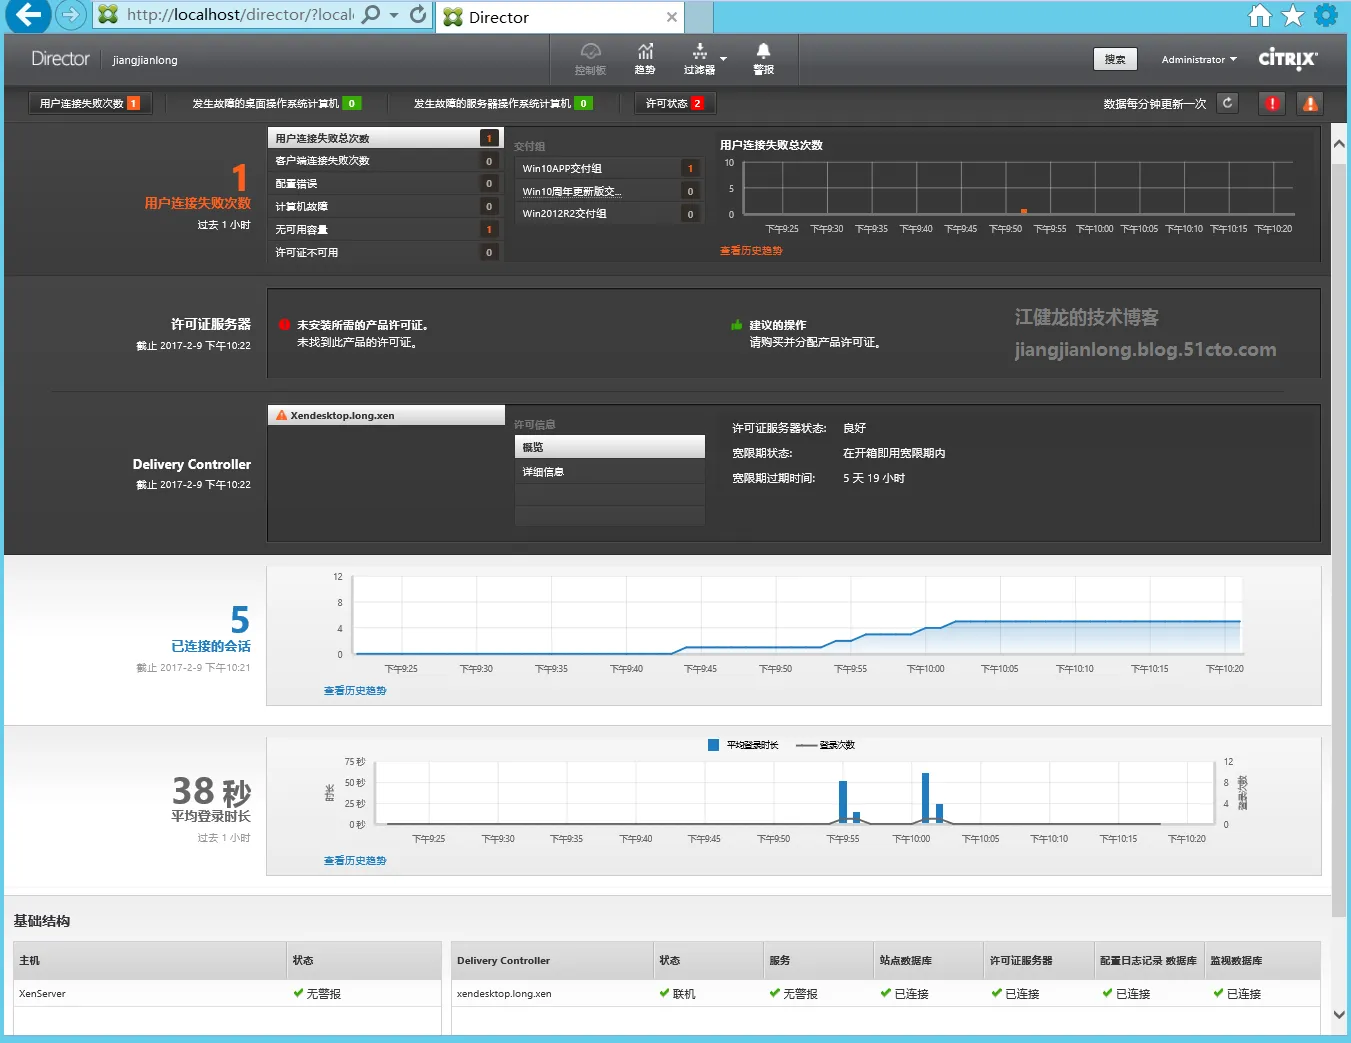The width and height of the screenshot is (1351, 1043).
Task: Open the 趋势 trends icon
Action: (645, 59)
